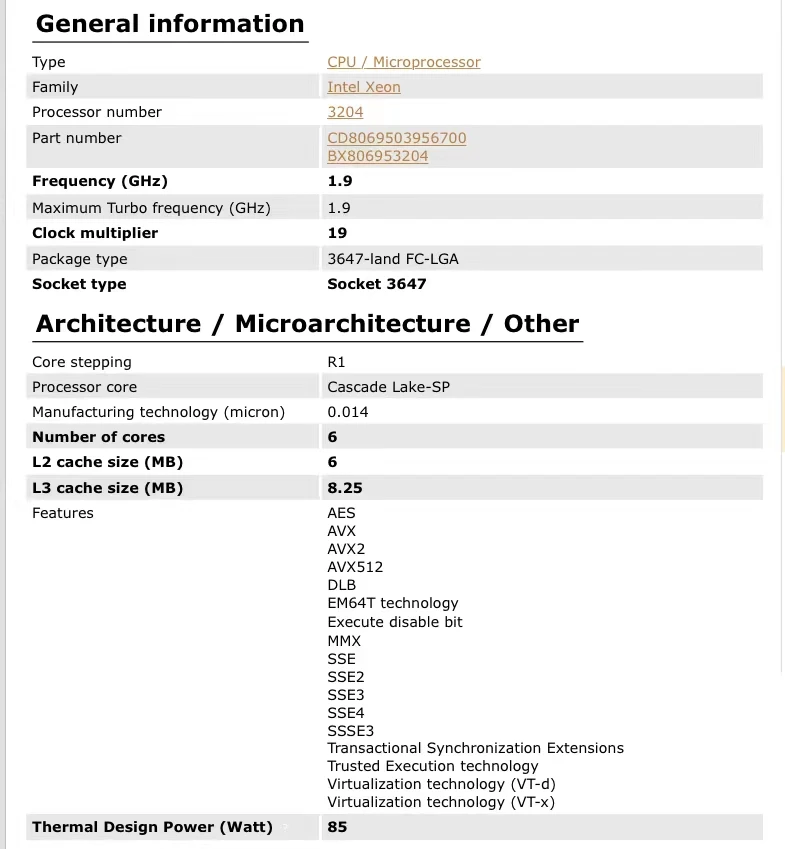Open the CPU / Microprocessor link
Screen dimensions: 785x849
(x=403, y=62)
